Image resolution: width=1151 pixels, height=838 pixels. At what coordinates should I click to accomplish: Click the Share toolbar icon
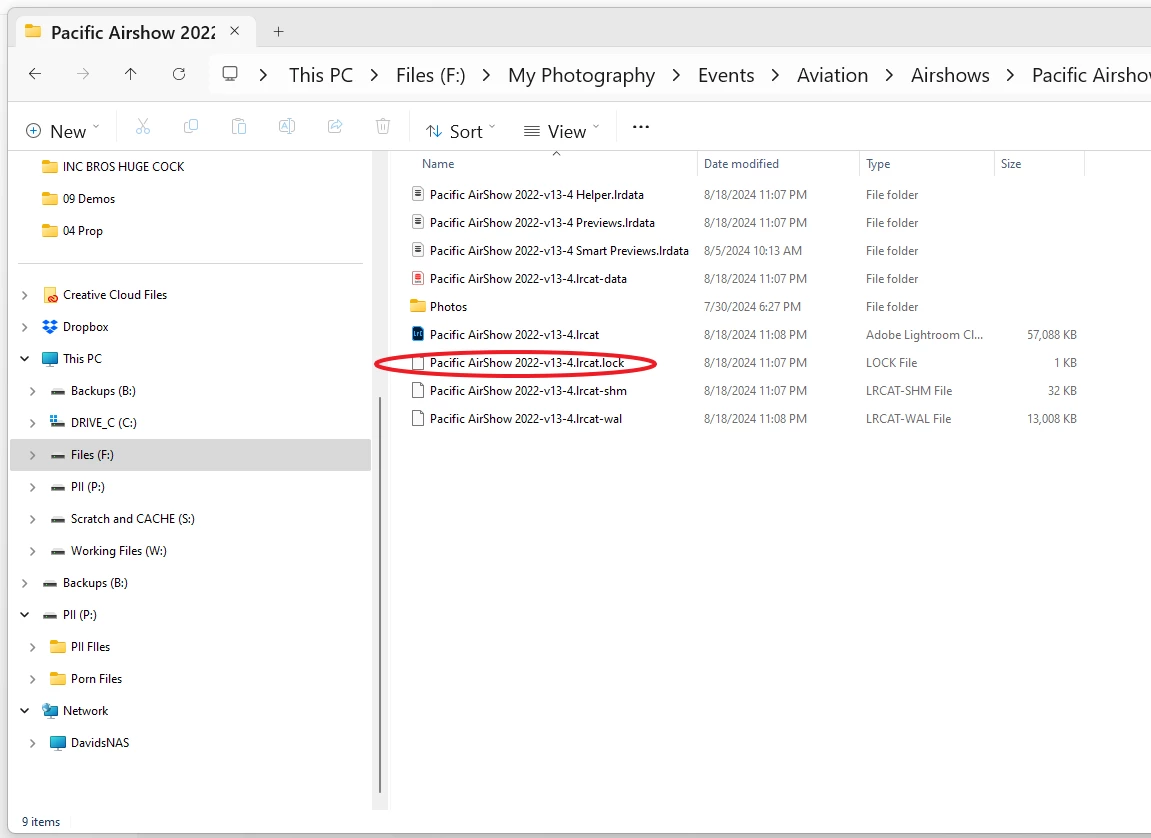pyautogui.click(x=335, y=126)
